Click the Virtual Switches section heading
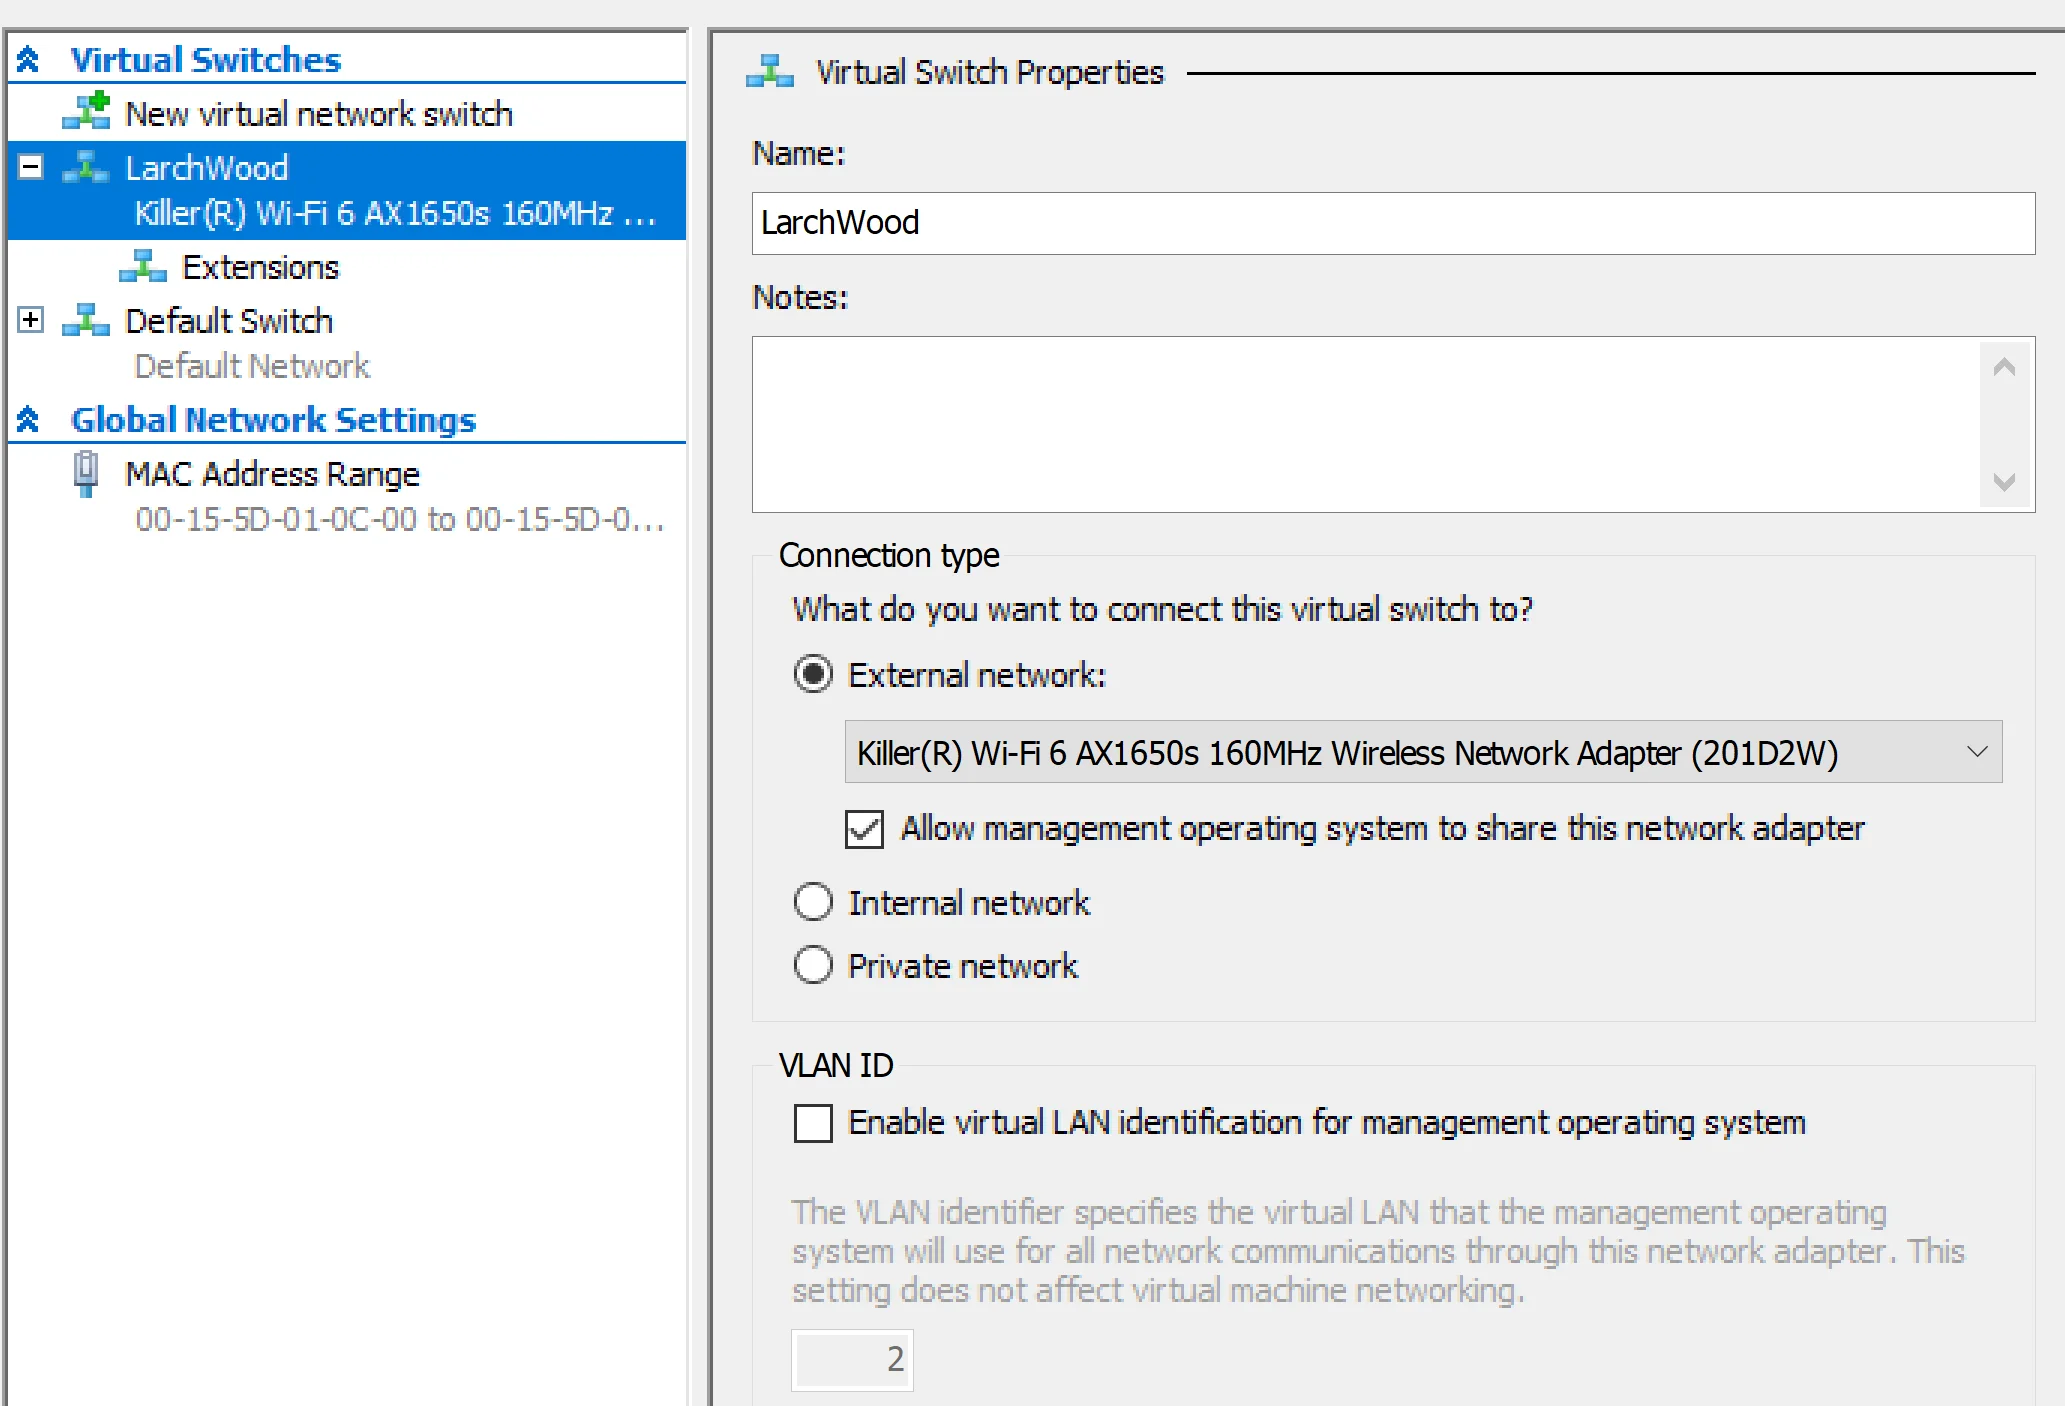 (x=206, y=60)
